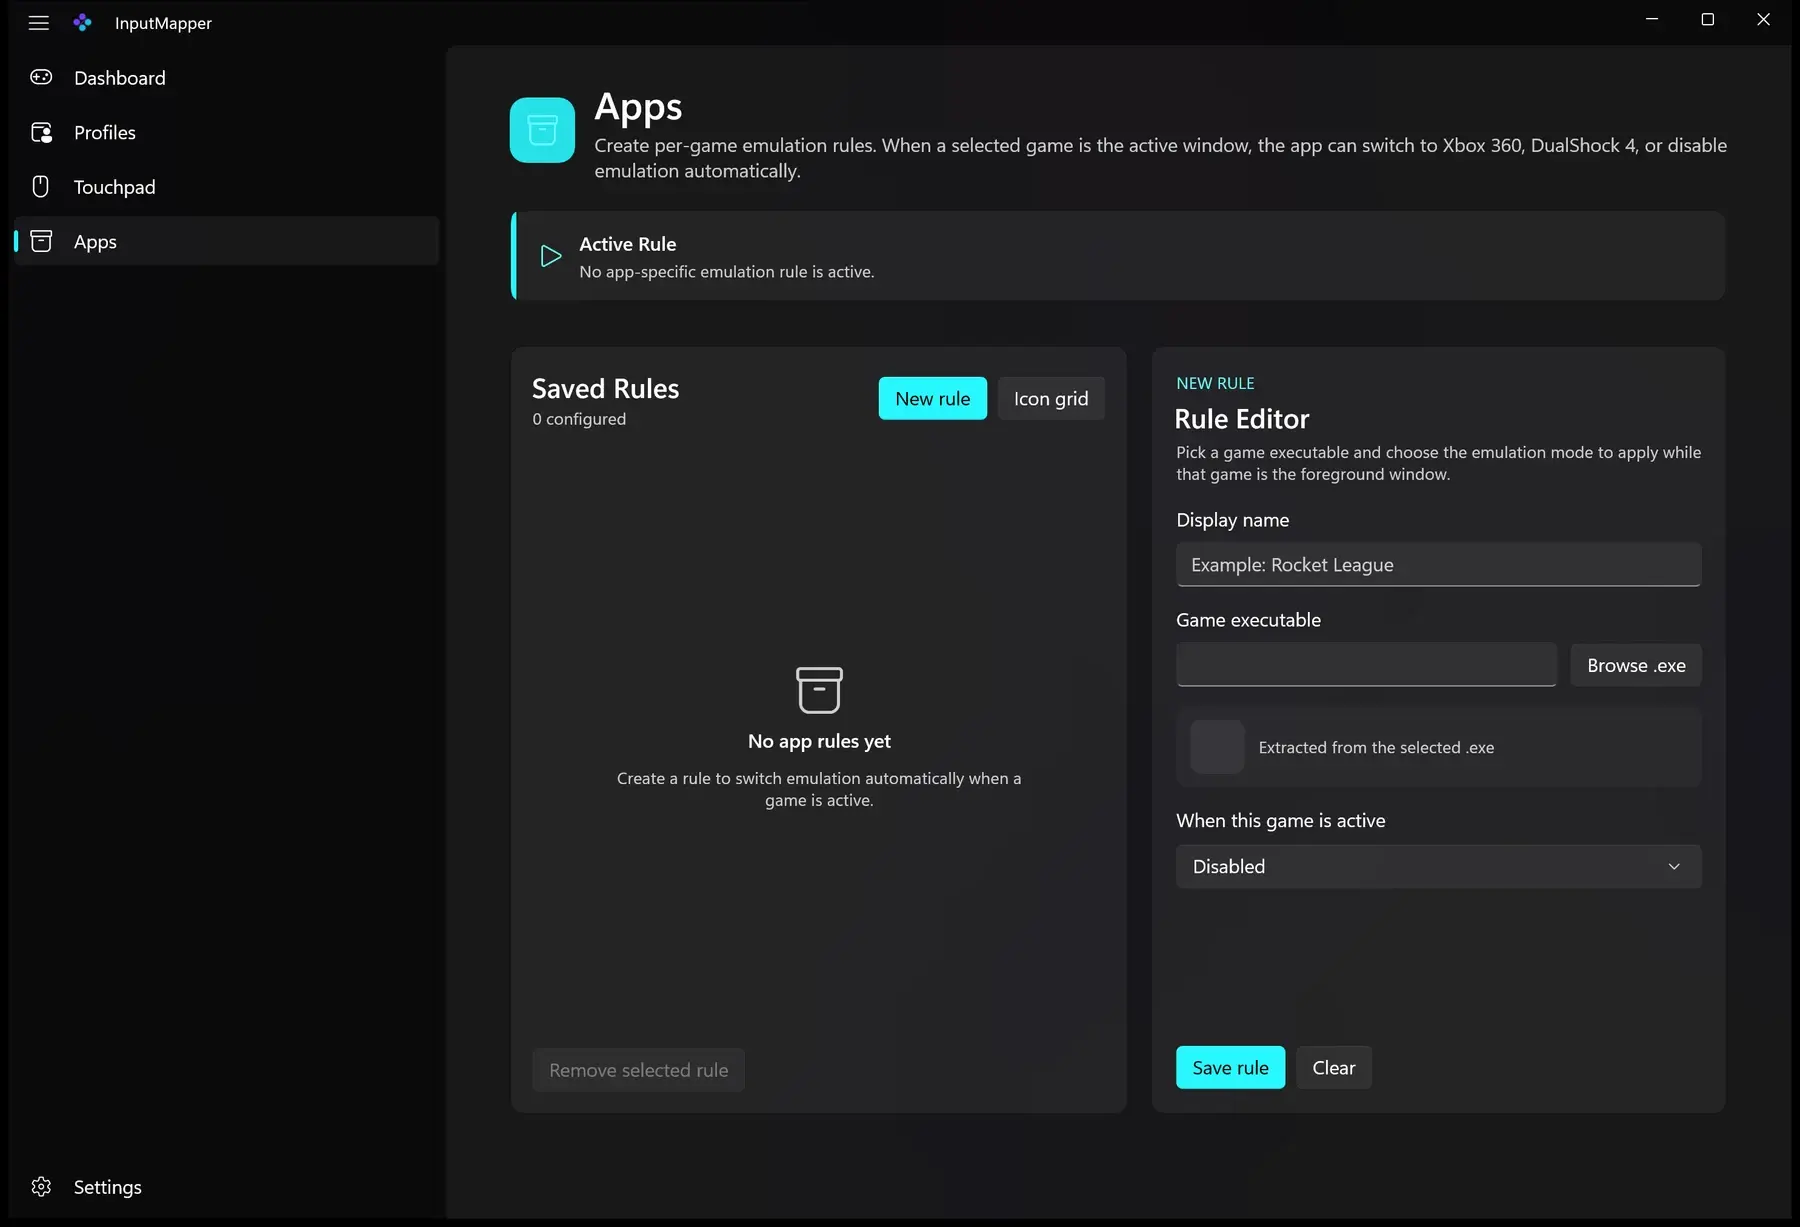
Task: Focus the Game executable path field
Action: click(x=1366, y=665)
